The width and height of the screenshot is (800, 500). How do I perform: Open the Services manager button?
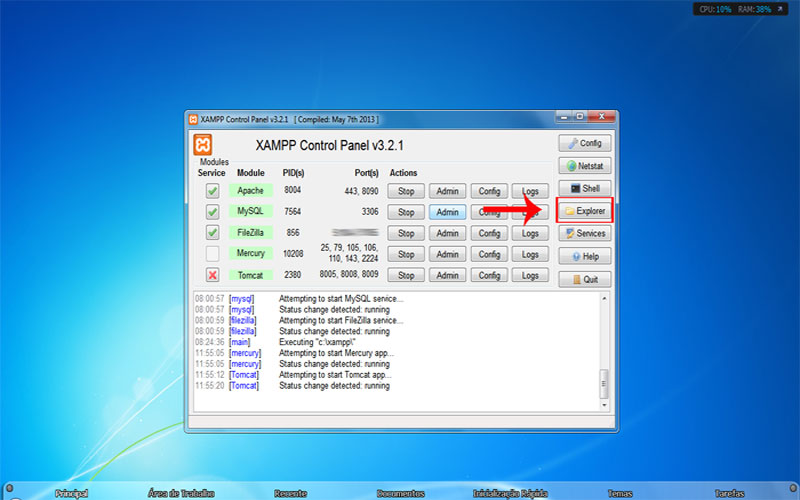point(585,233)
